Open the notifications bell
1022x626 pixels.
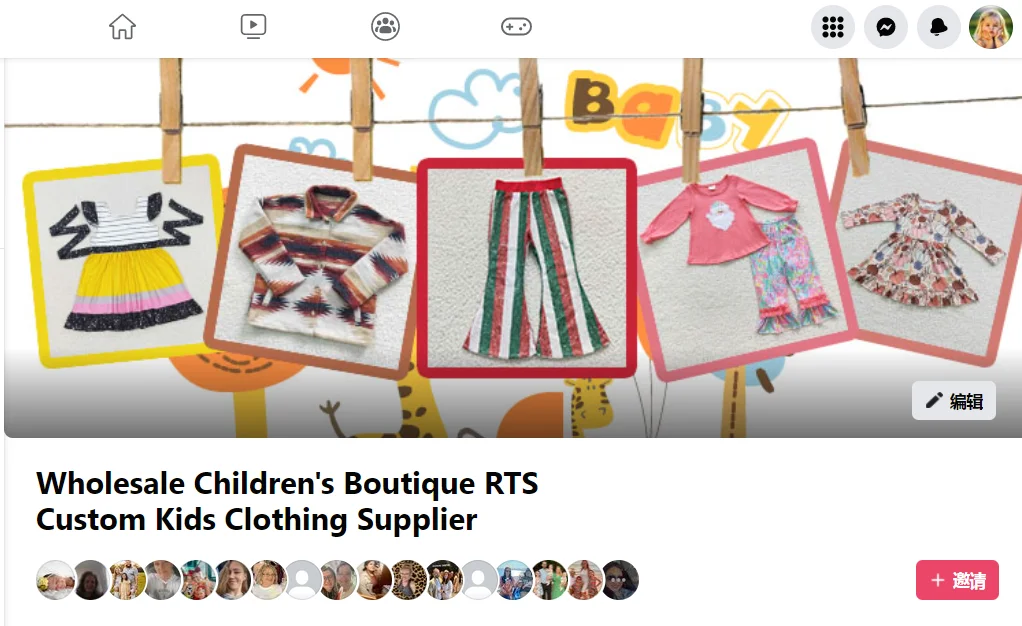click(x=939, y=27)
